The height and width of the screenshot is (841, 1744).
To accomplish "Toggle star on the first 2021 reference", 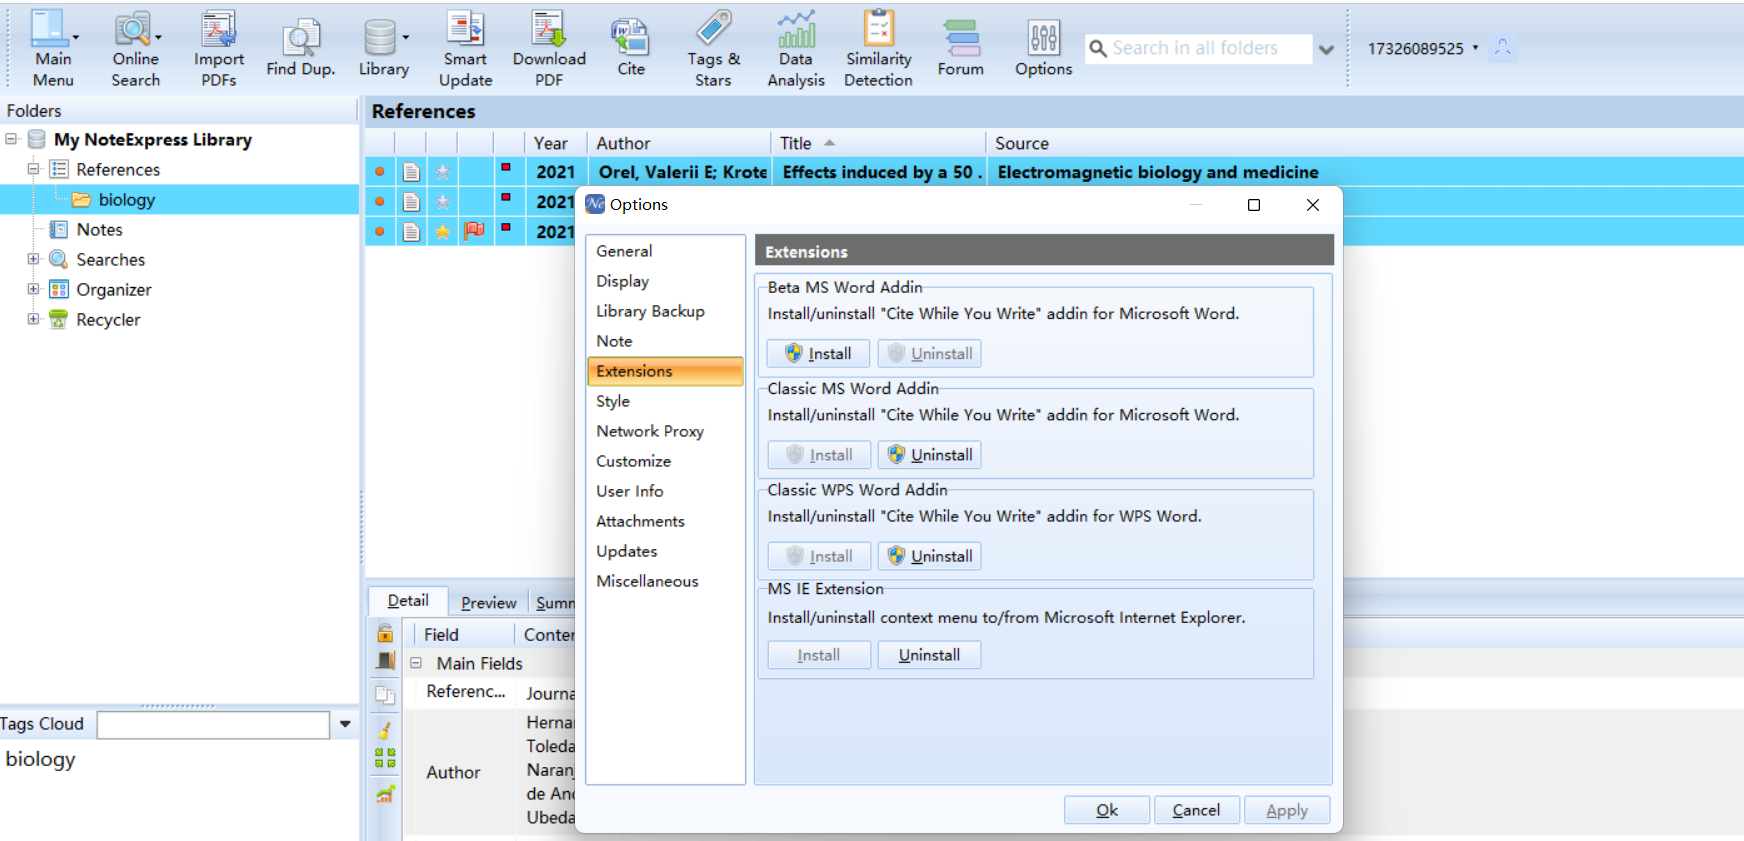I will pyautogui.click(x=442, y=172).
